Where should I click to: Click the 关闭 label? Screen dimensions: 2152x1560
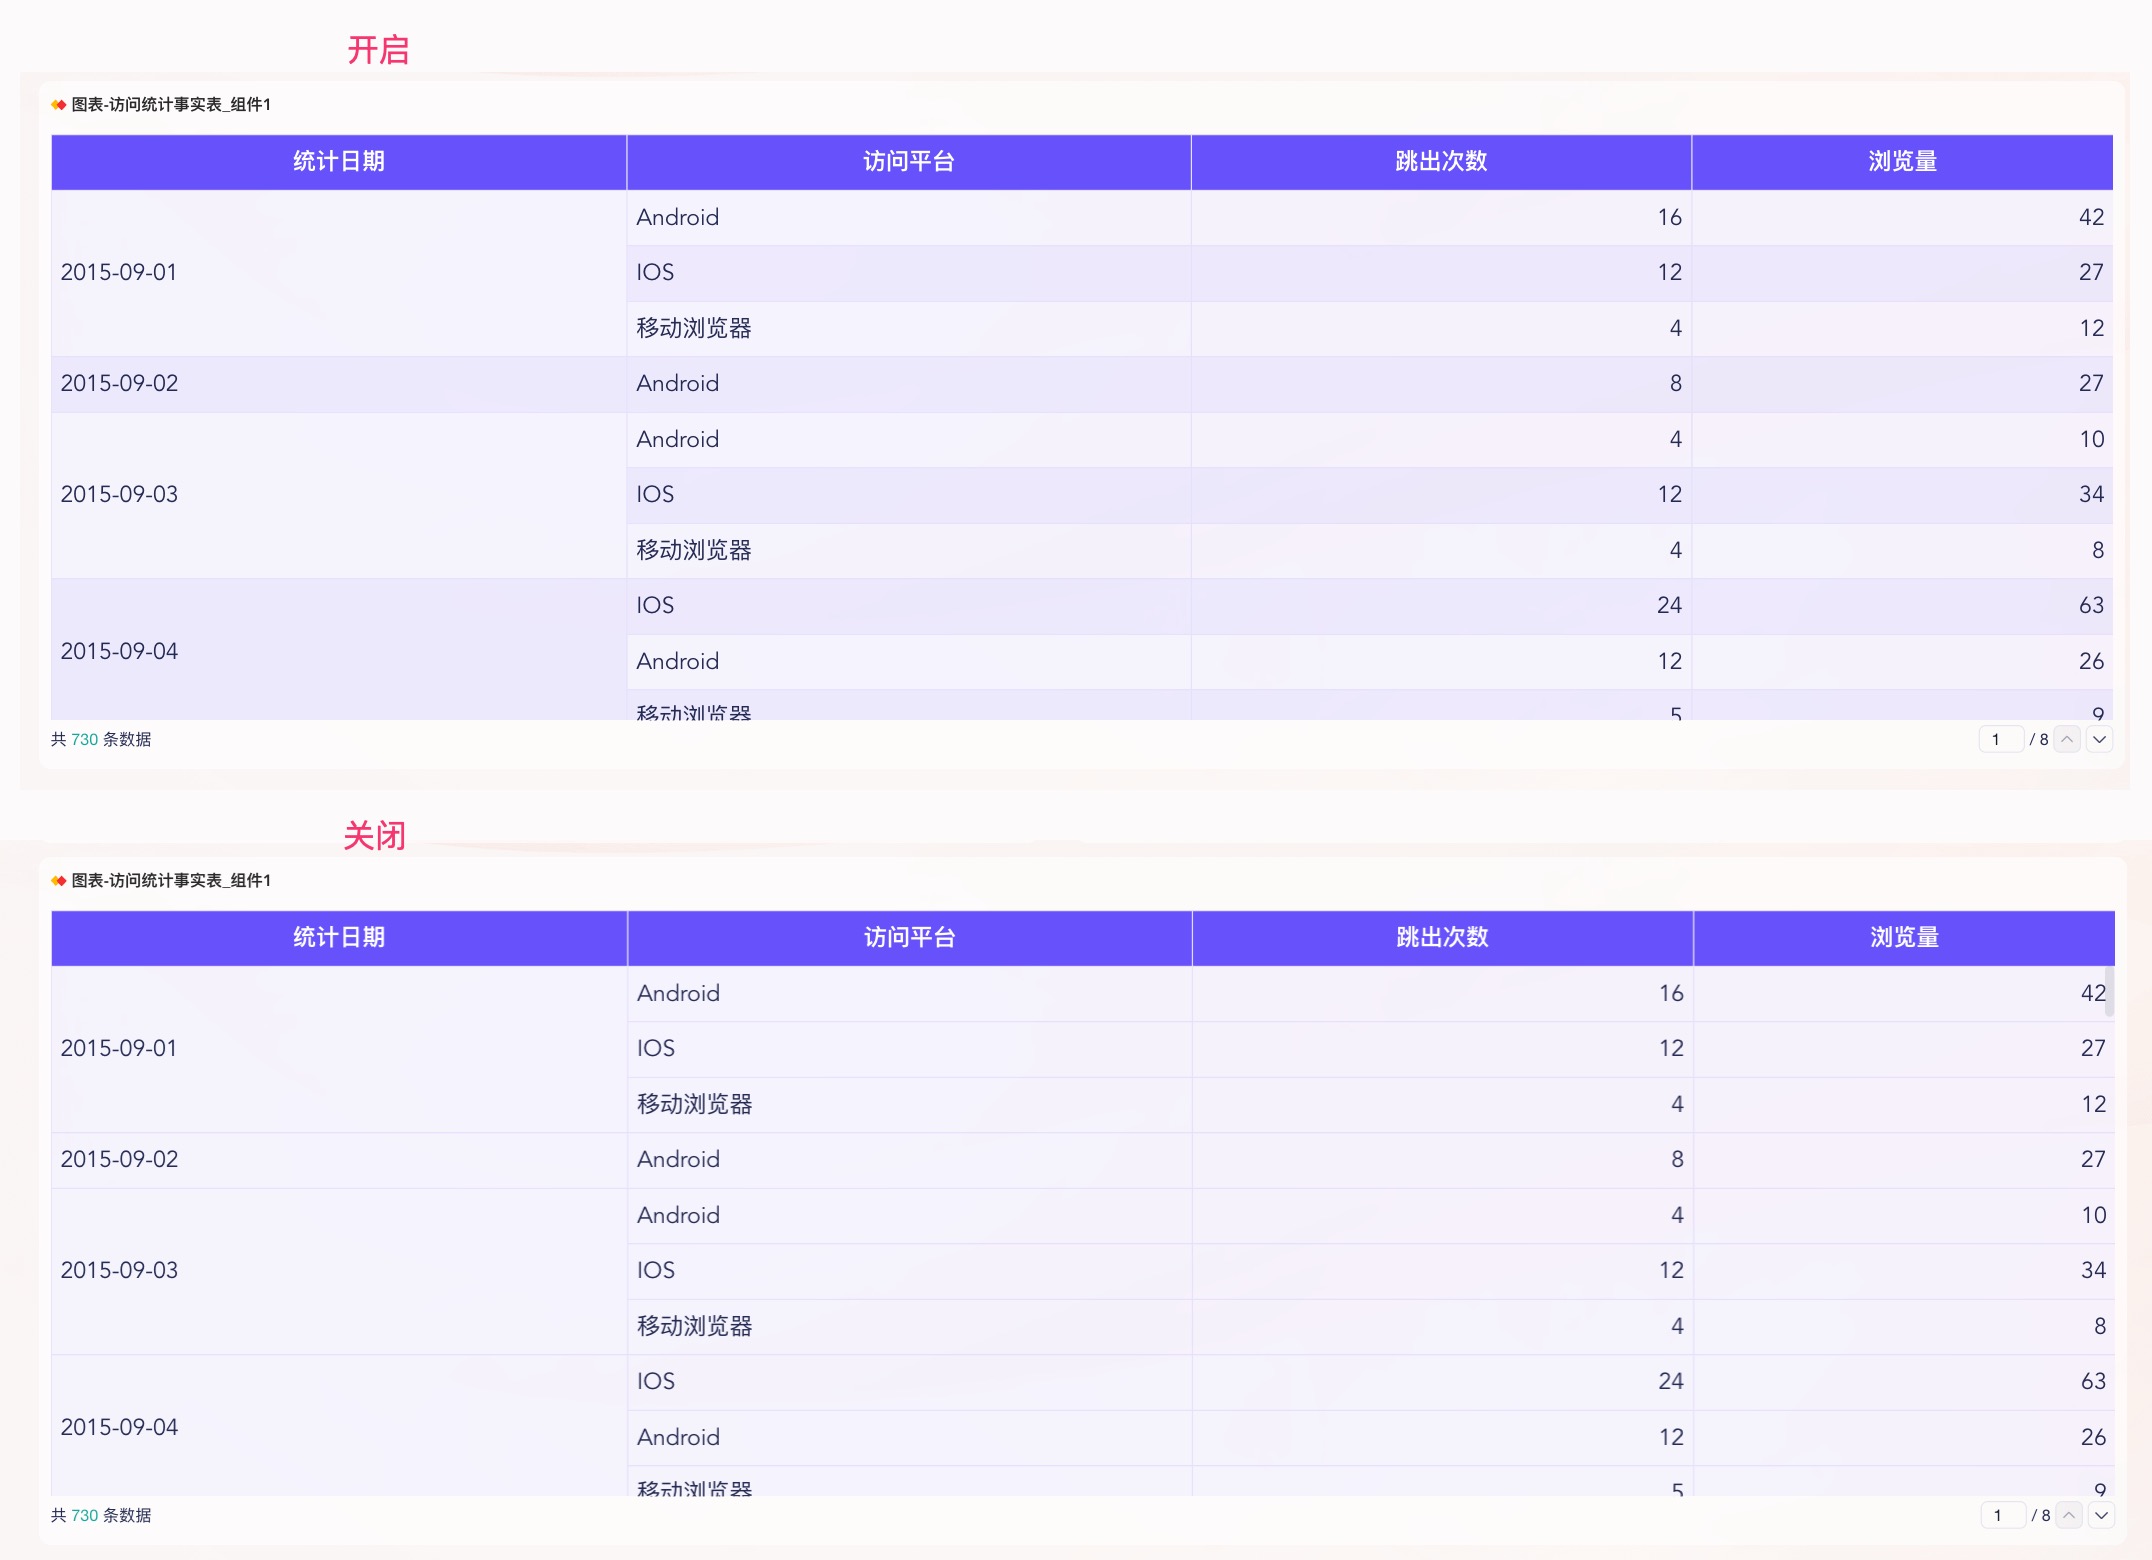pyautogui.click(x=375, y=836)
